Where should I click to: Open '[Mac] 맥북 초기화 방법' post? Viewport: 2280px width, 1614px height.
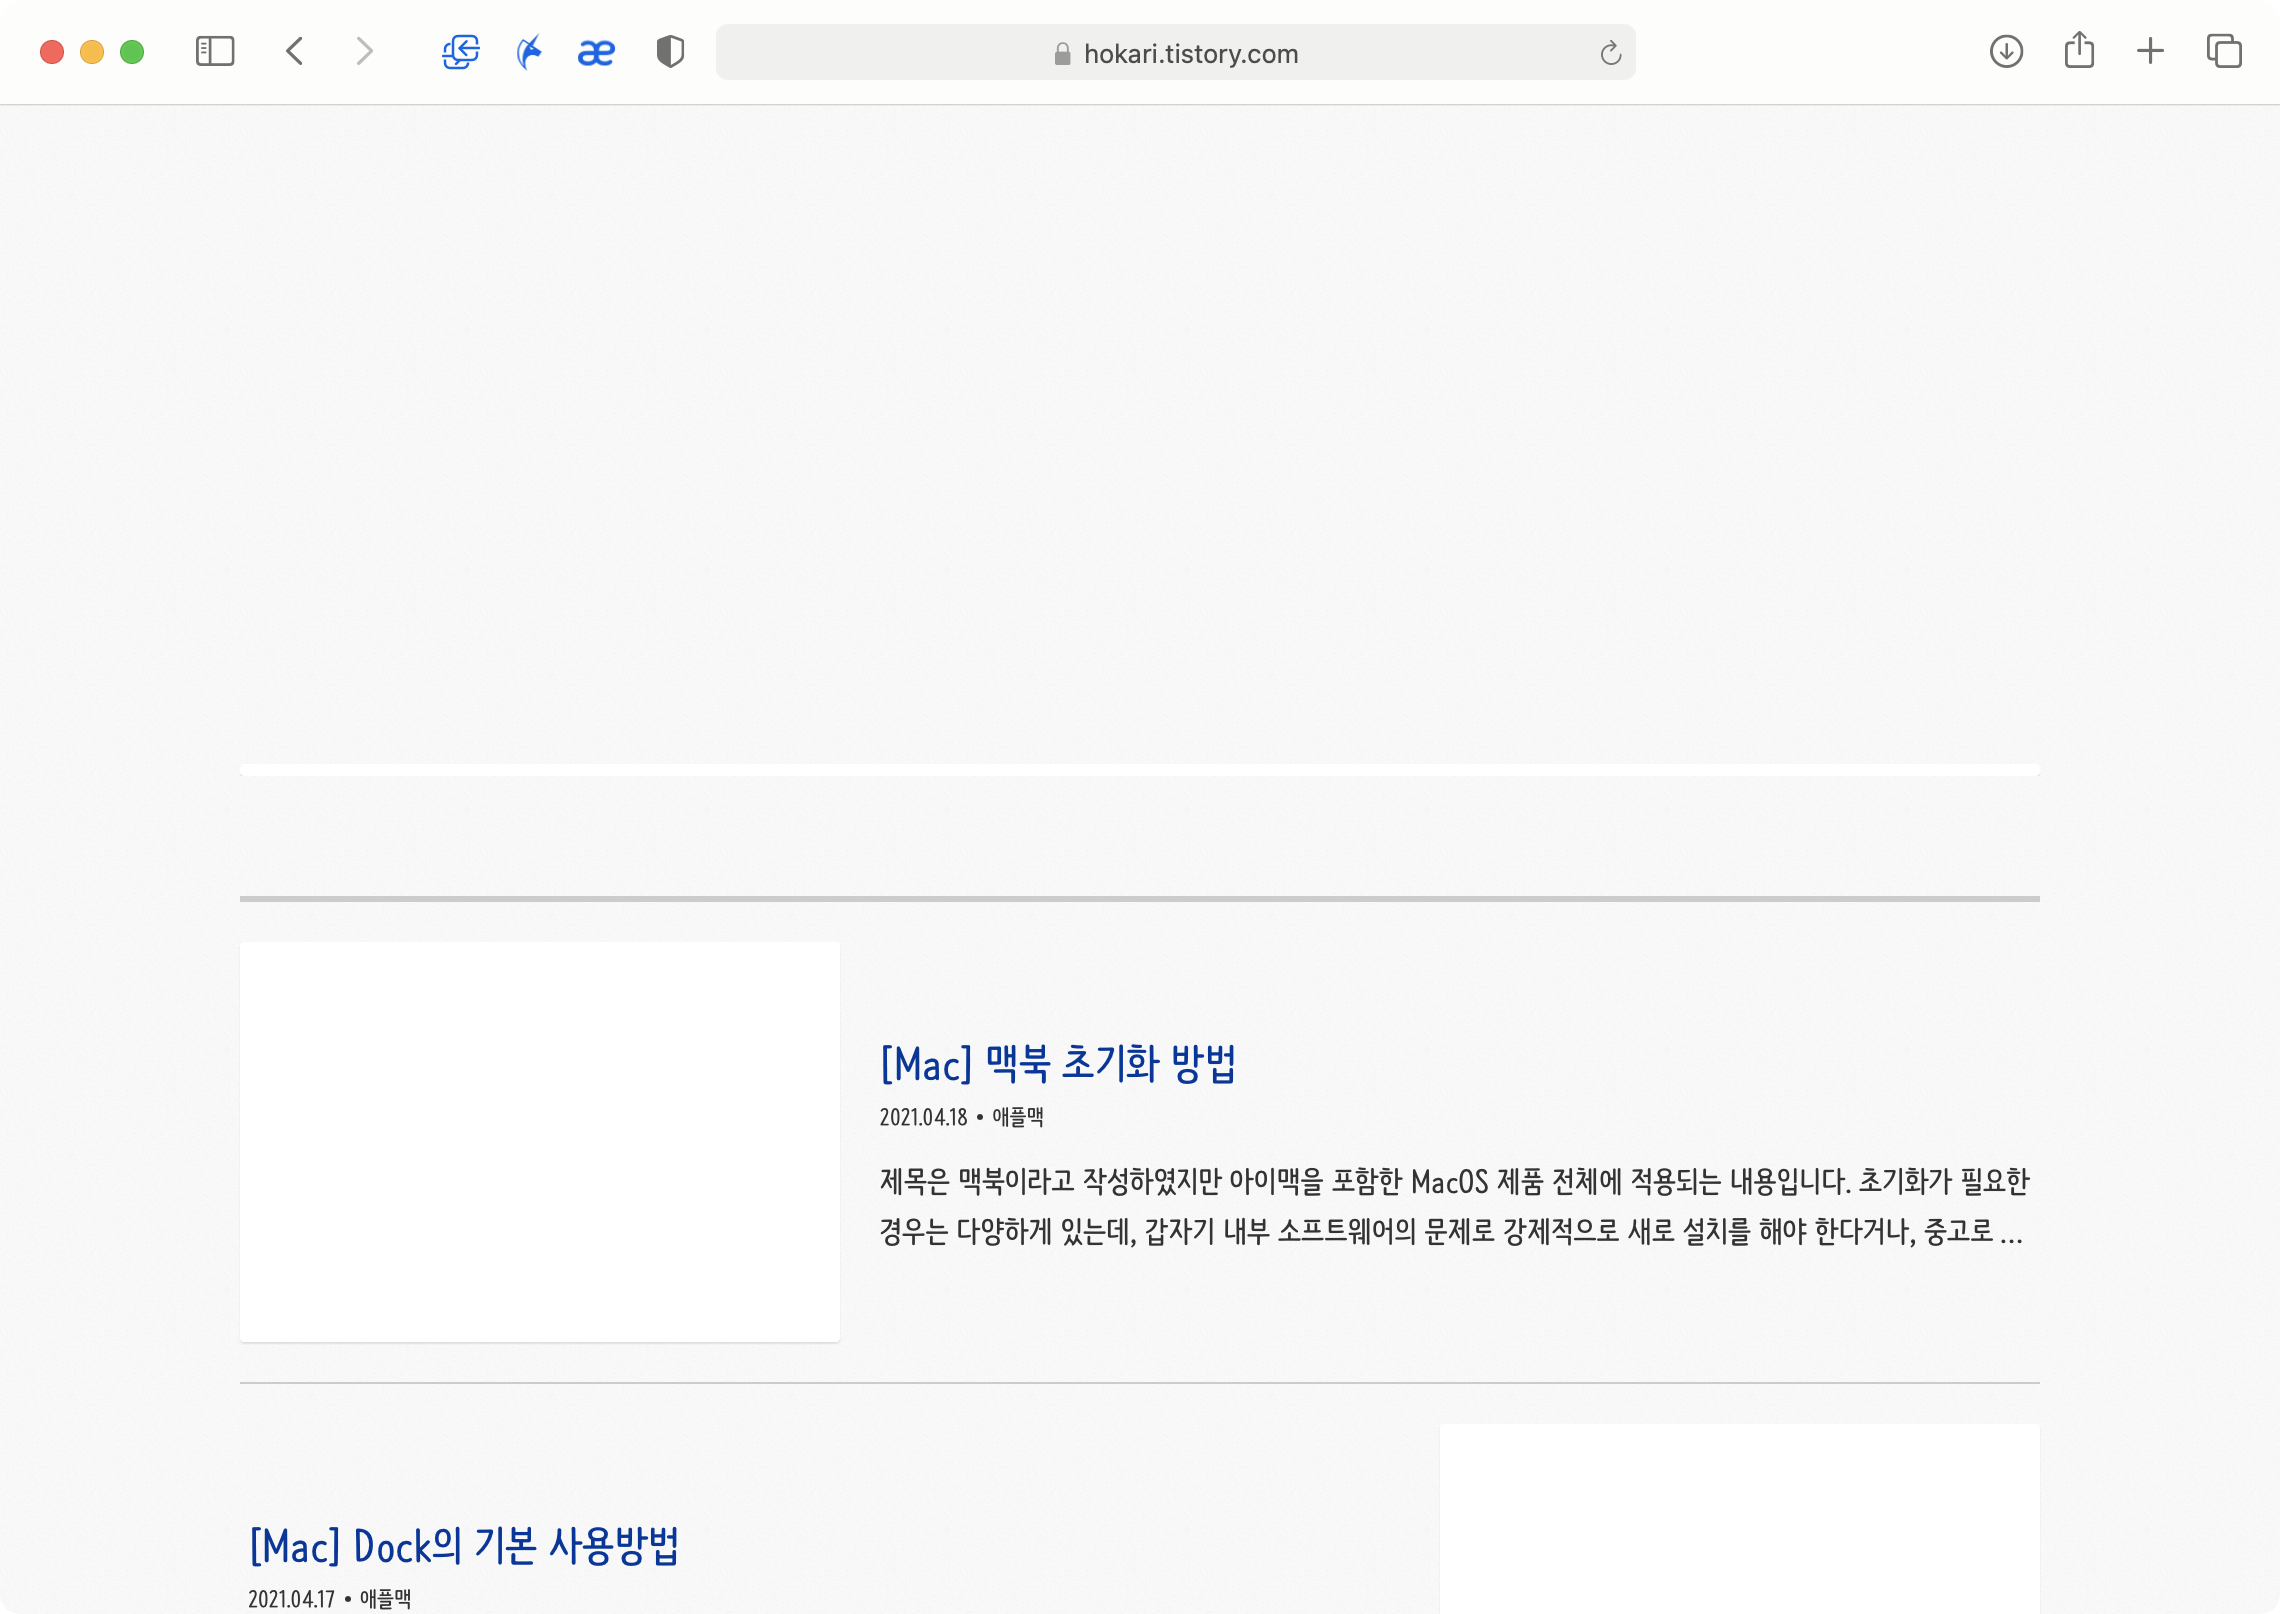pos(1058,1064)
